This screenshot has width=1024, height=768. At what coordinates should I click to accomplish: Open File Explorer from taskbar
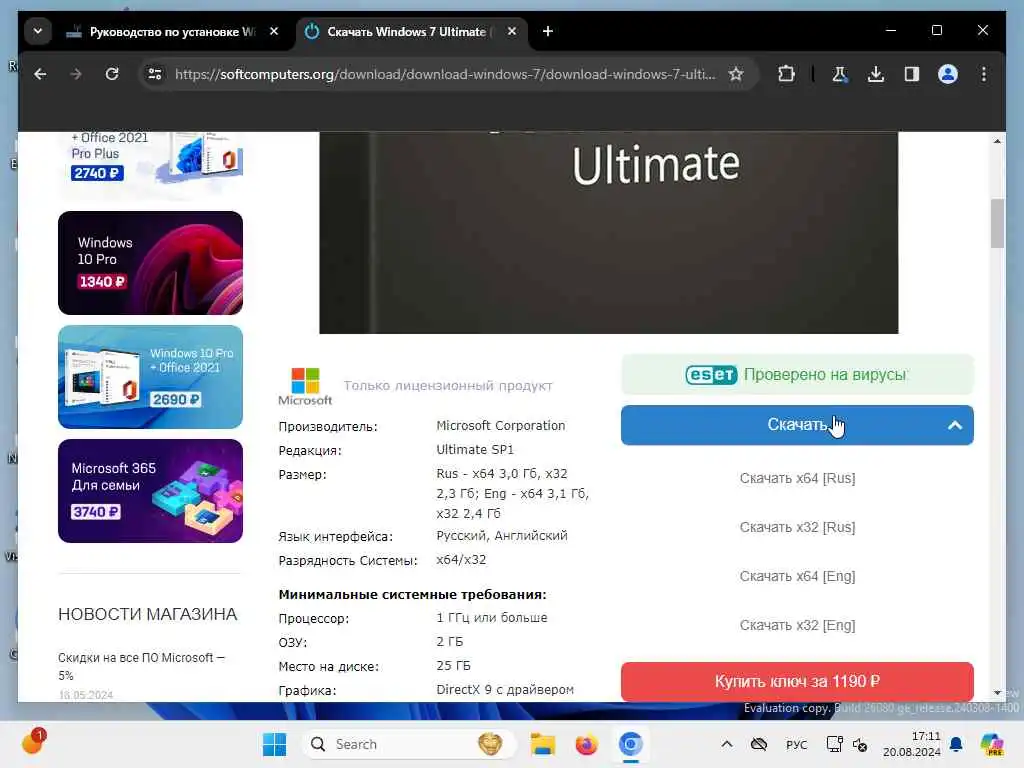coord(543,744)
